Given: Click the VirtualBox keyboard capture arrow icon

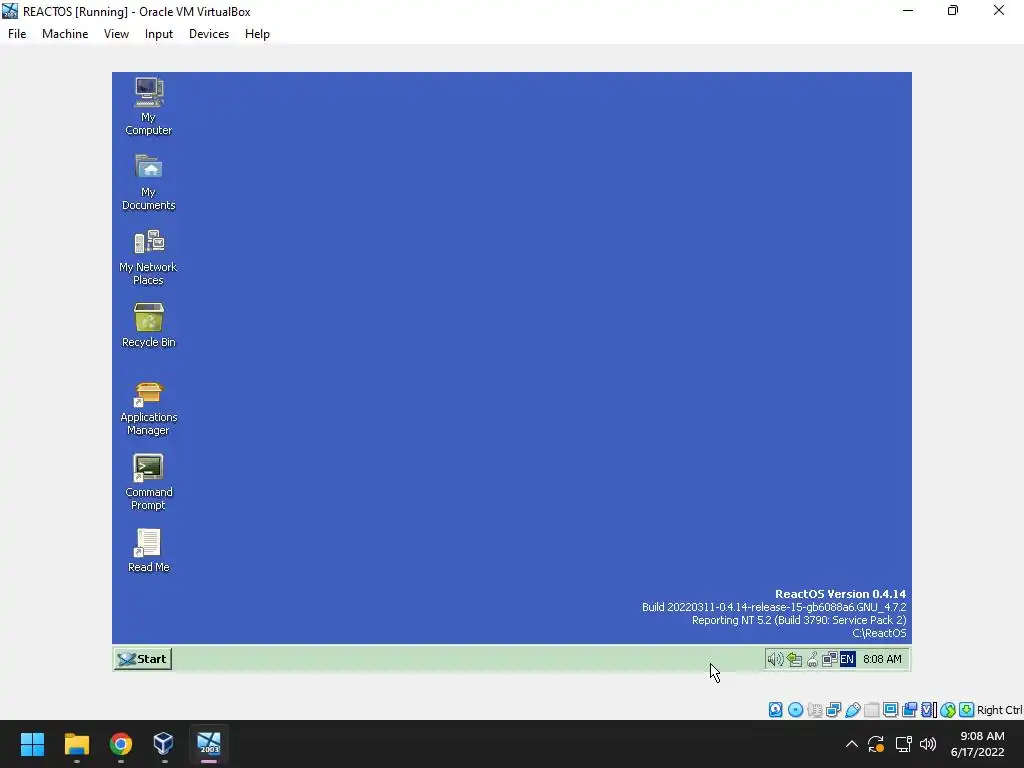Looking at the screenshot, I should pyautogui.click(x=967, y=710).
